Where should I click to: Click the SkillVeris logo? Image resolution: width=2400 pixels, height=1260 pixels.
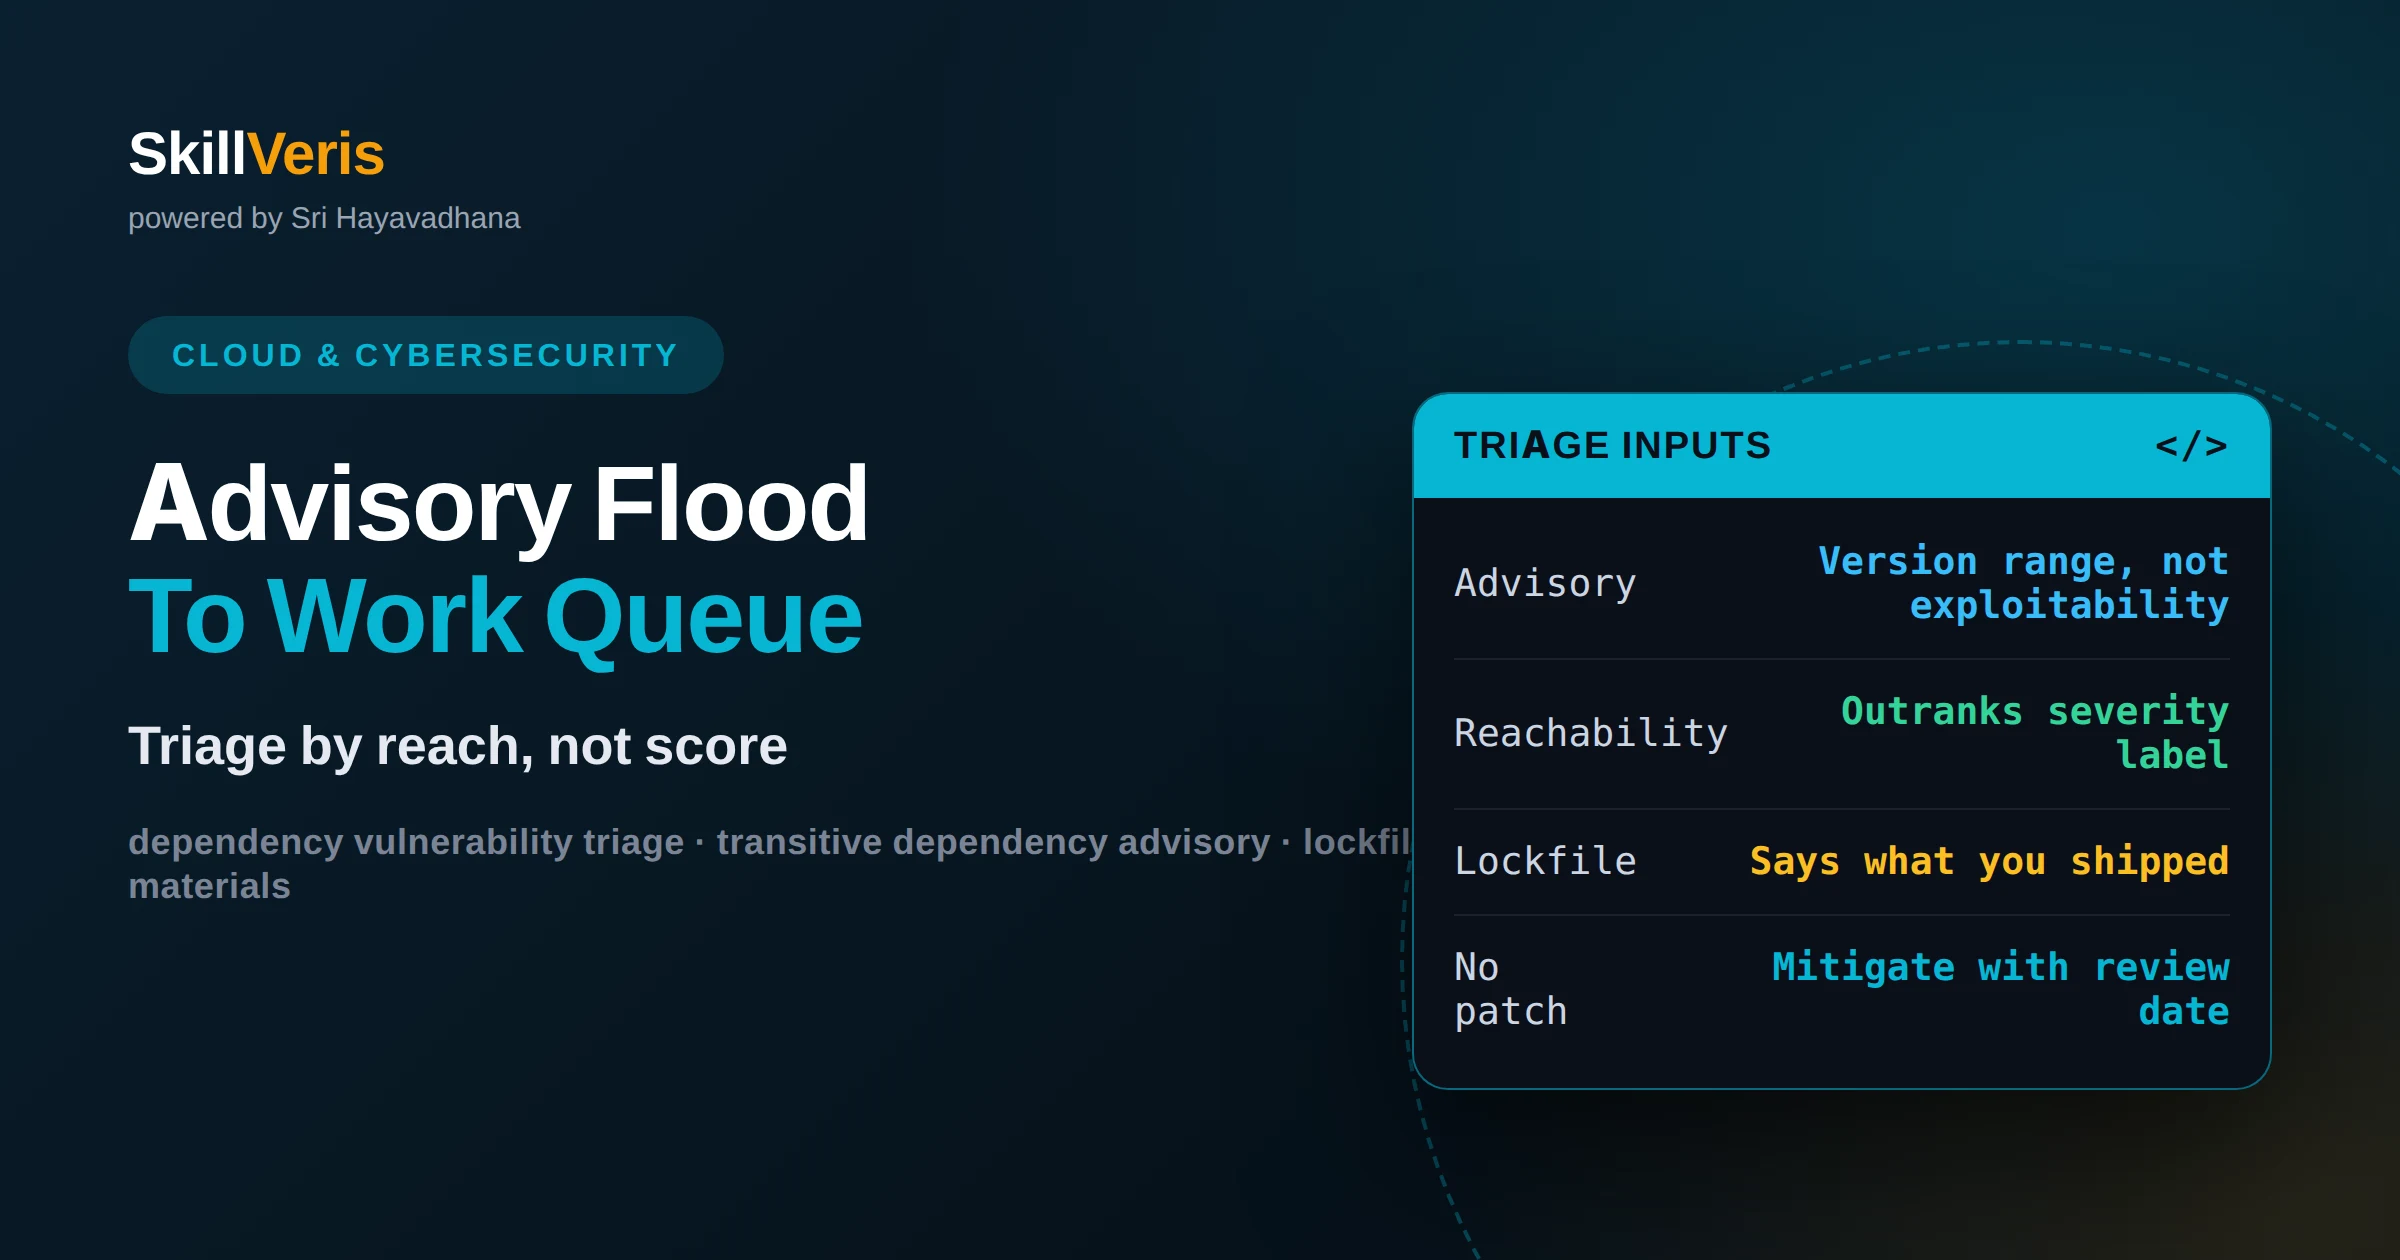point(256,154)
